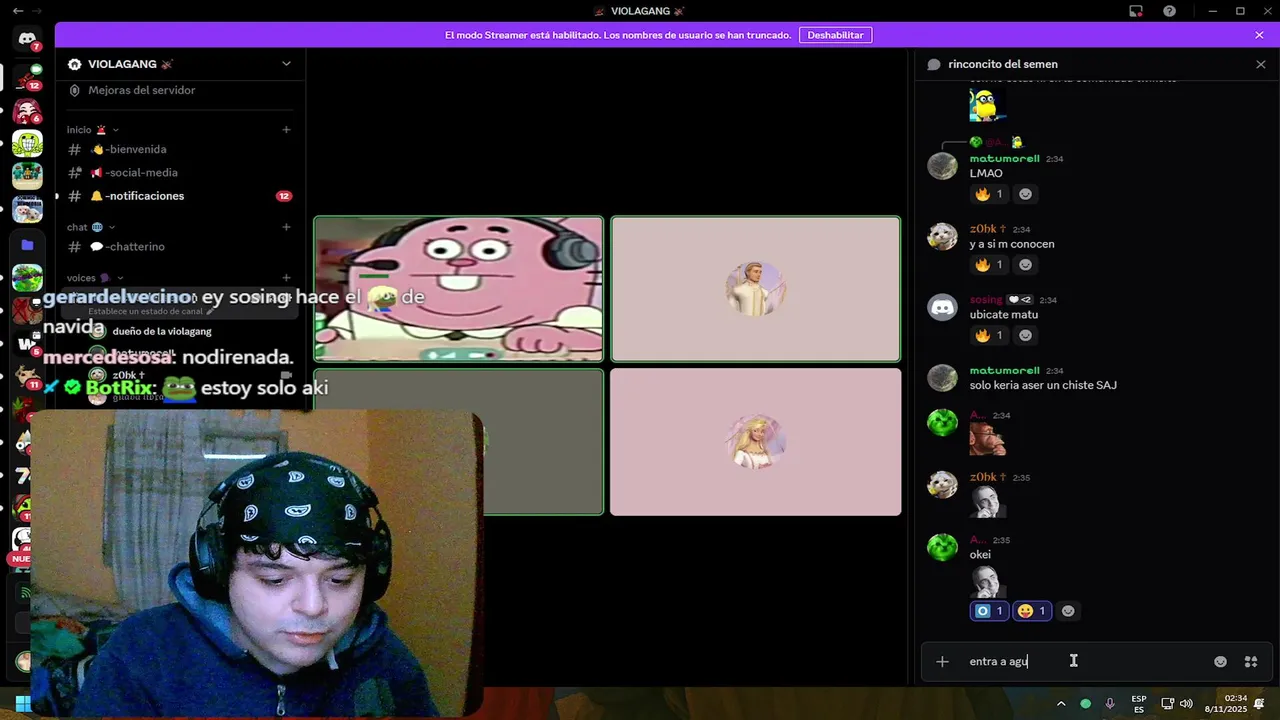Select the top-right participant tile
Viewport: 1280px width, 720px height.
click(756, 289)
